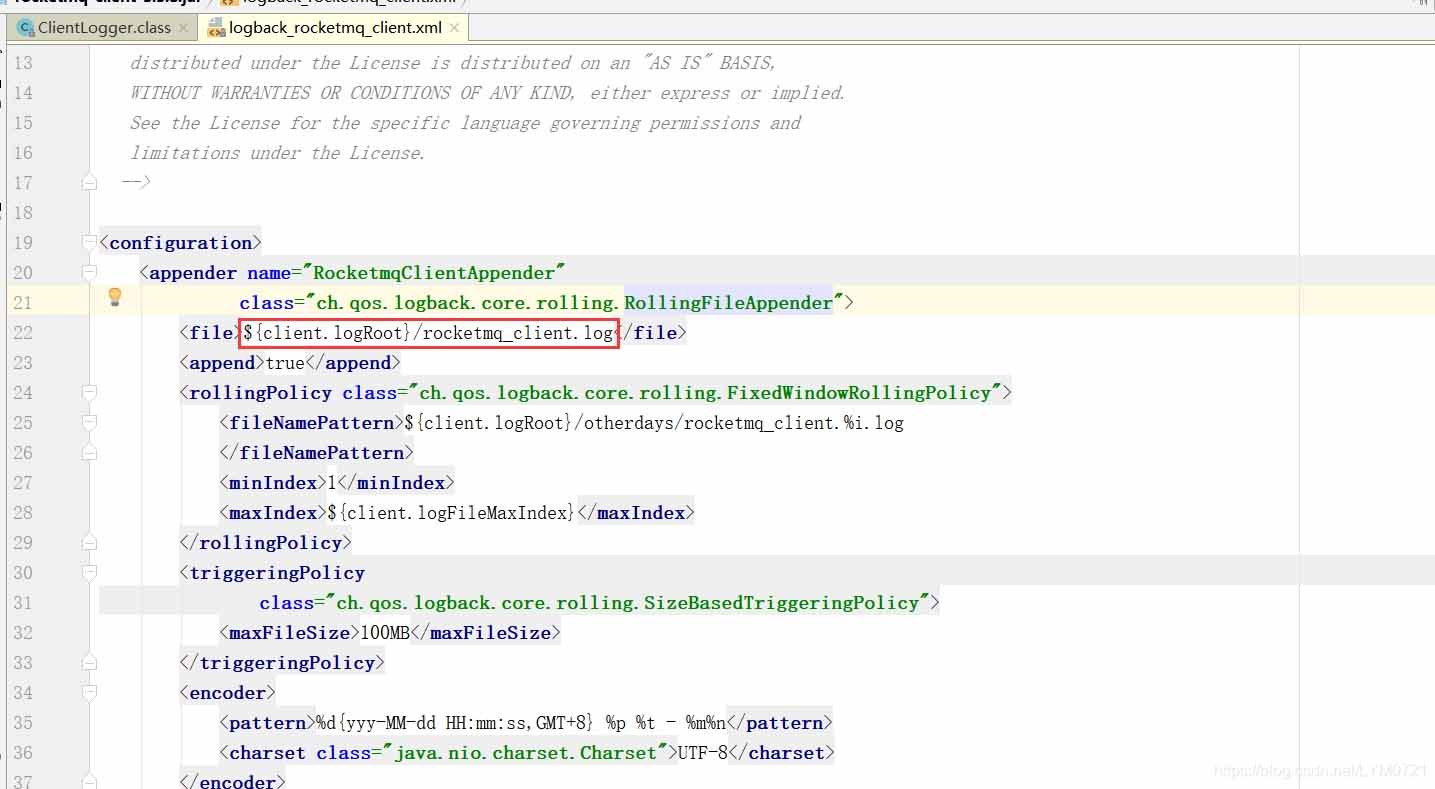This screenshot has height=789, width=1435.
Task: Fold the rollingPolicy block at line 24
Action: 89,393
